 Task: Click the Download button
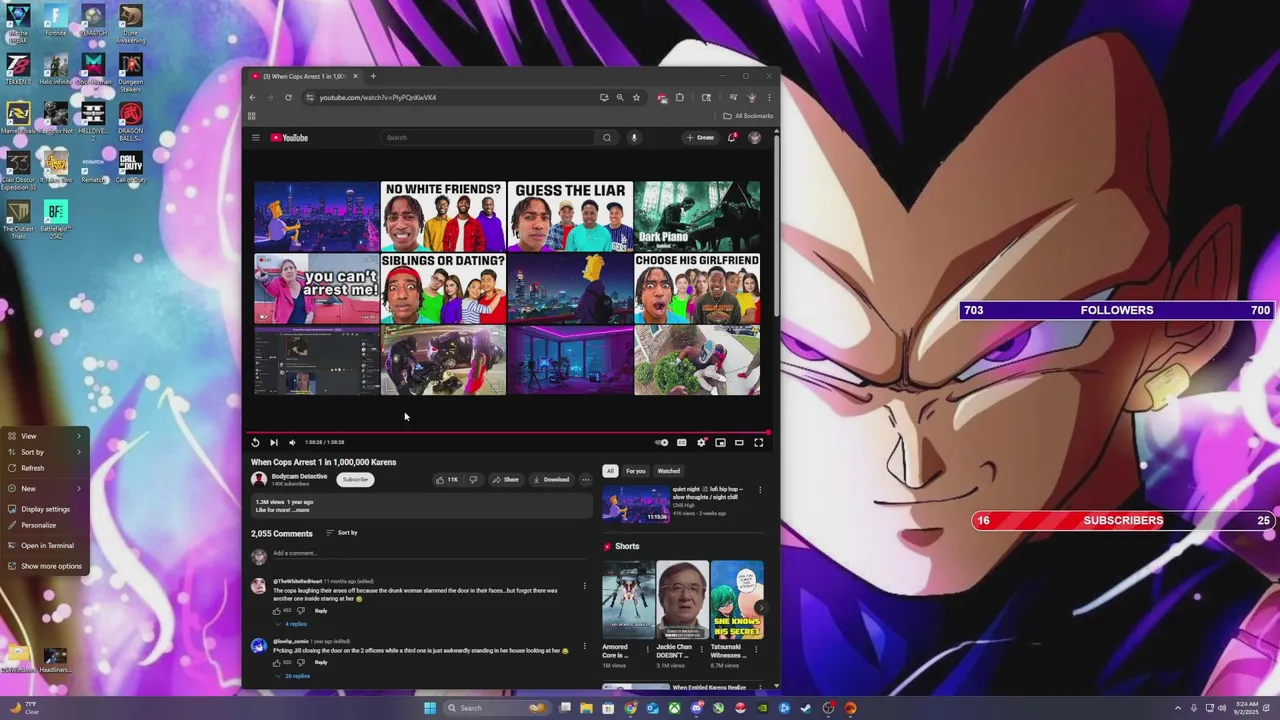(551, 479)
